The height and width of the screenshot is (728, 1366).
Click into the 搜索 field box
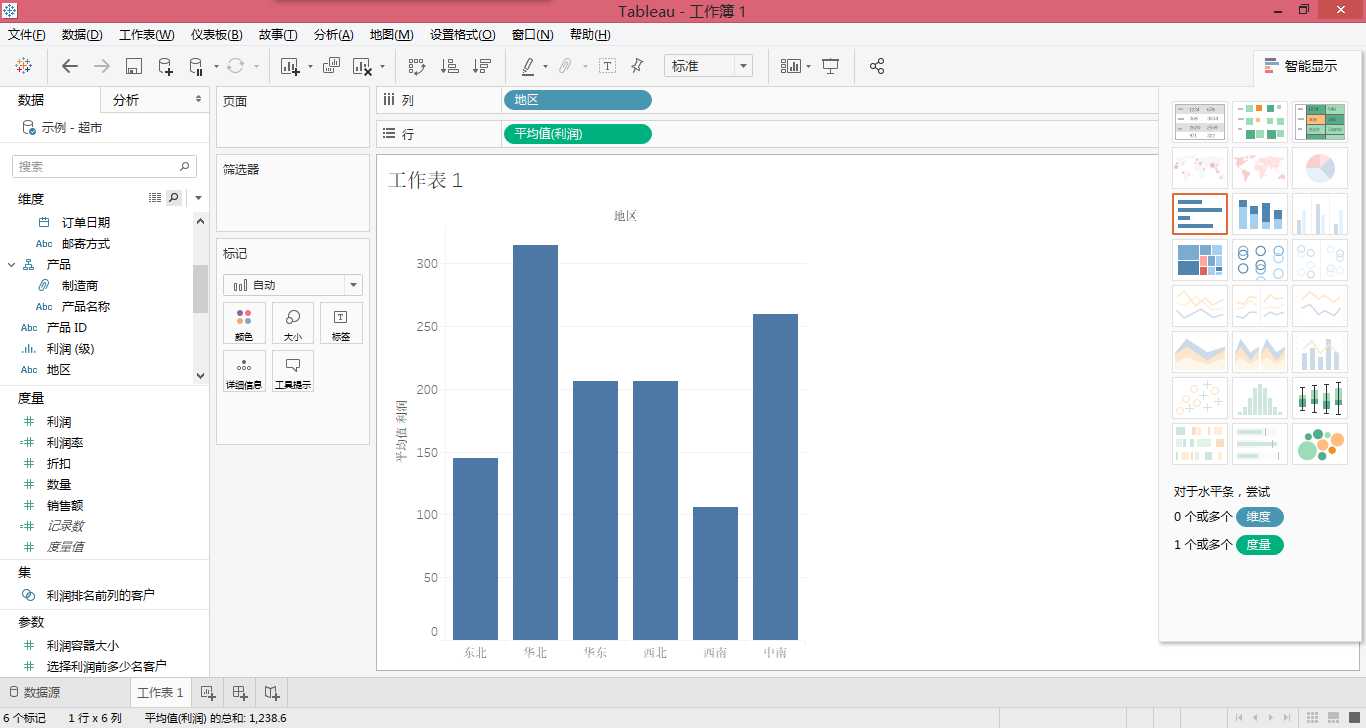coord(104,167)
